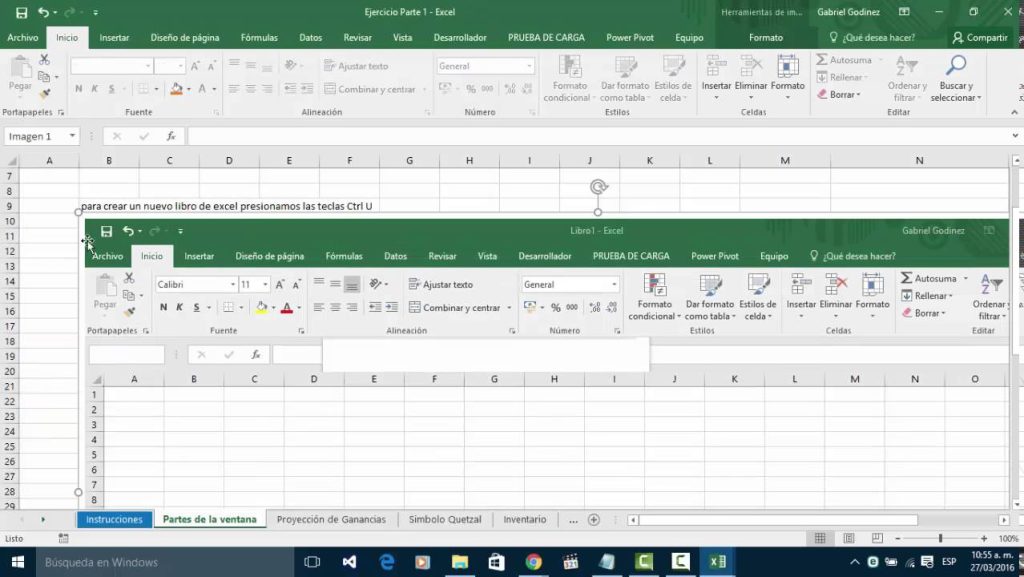Switch to Page Break Preview view

(x=877, y=538)
